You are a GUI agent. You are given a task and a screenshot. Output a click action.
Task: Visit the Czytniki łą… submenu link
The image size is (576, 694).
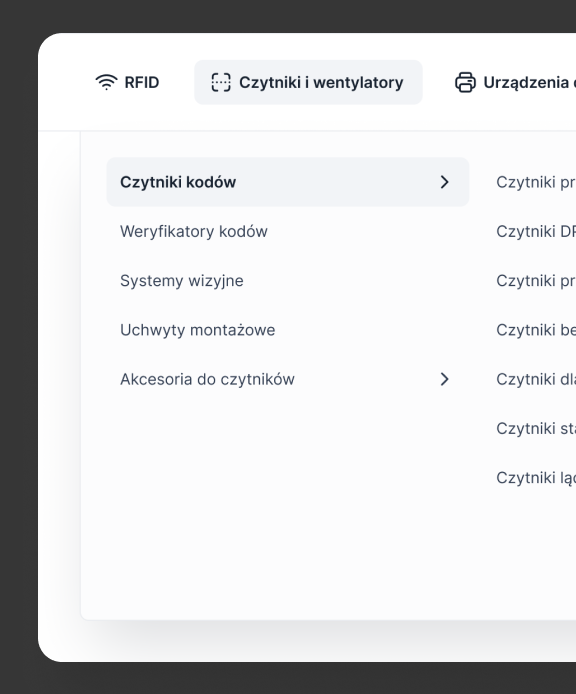pos(536,478)
